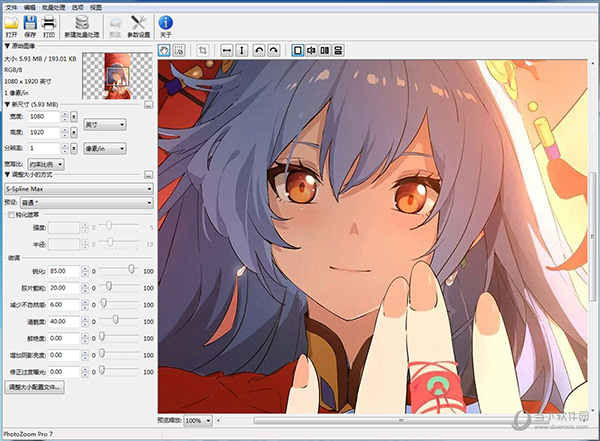The image size is (600, 441).
Task: Switch to side-by-side vertical preview
Action: point(324,50)
